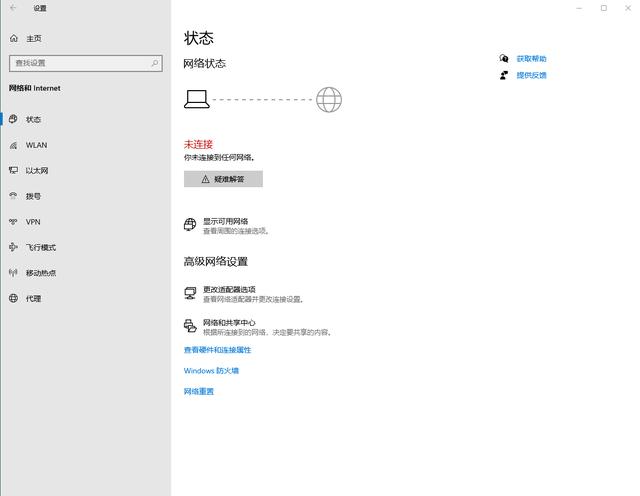640x496 pixels.
Task: Click the 疑难解答 troubleshoot button
Action: (x=223, y=179)
